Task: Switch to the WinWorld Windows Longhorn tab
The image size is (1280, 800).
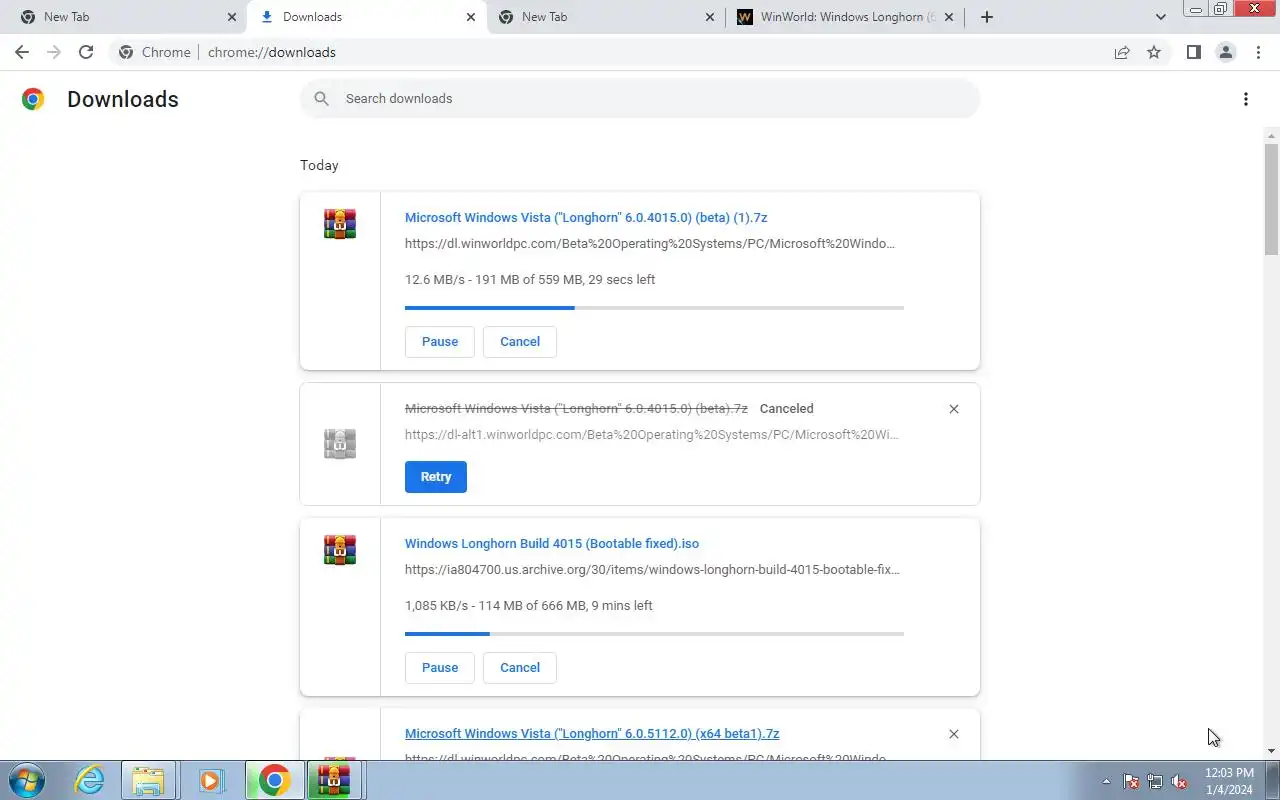Action: (845, 17)
